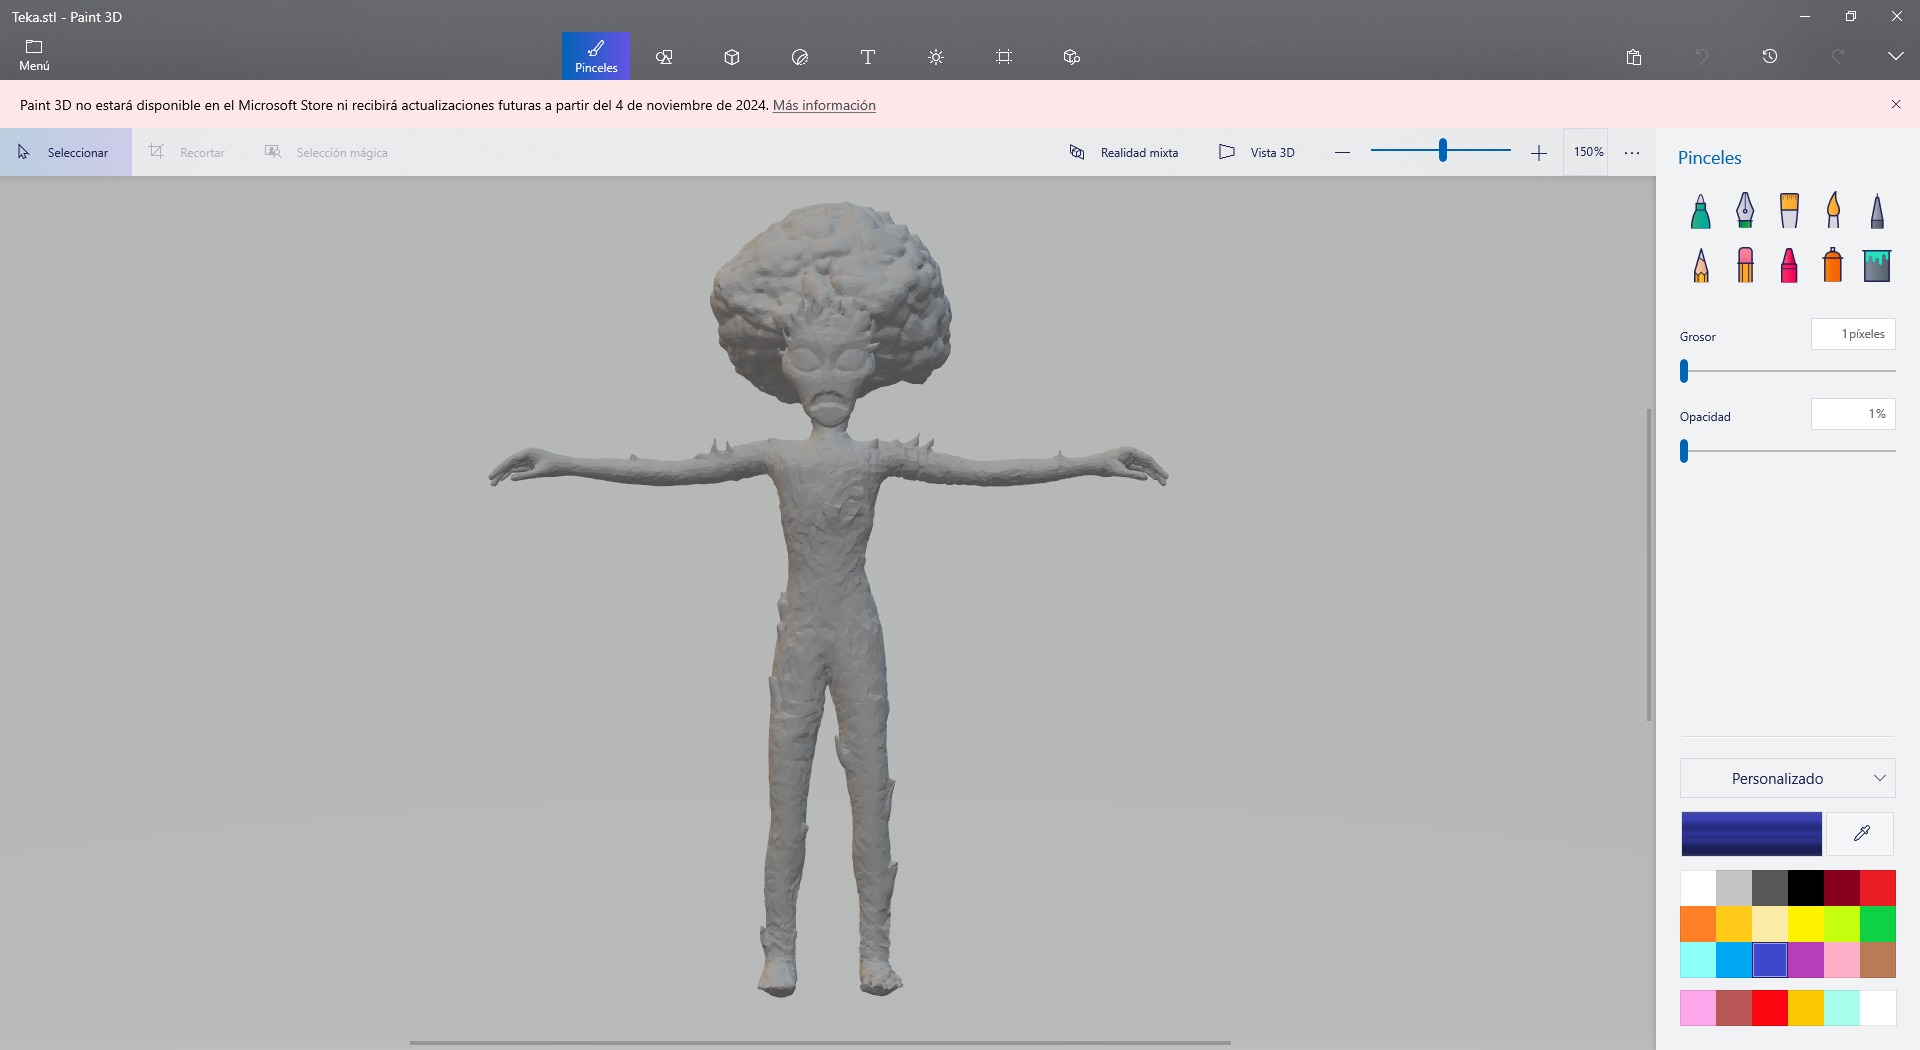Pick the dark red color swatch

point(1842,888)
